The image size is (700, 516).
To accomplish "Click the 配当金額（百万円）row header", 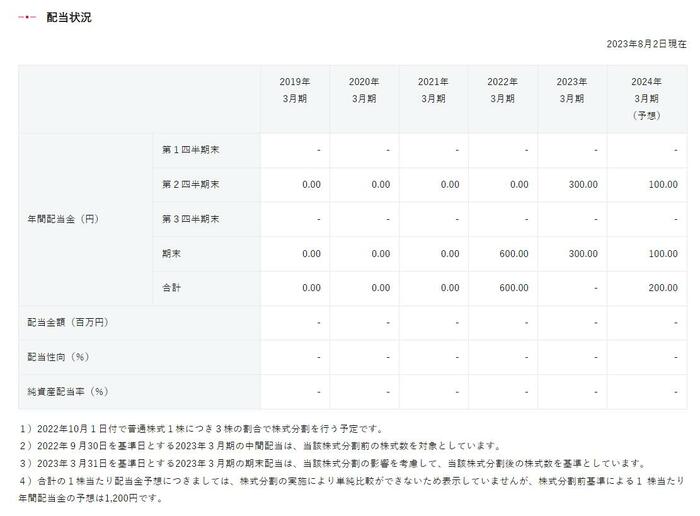I will (x=67, y=323).
